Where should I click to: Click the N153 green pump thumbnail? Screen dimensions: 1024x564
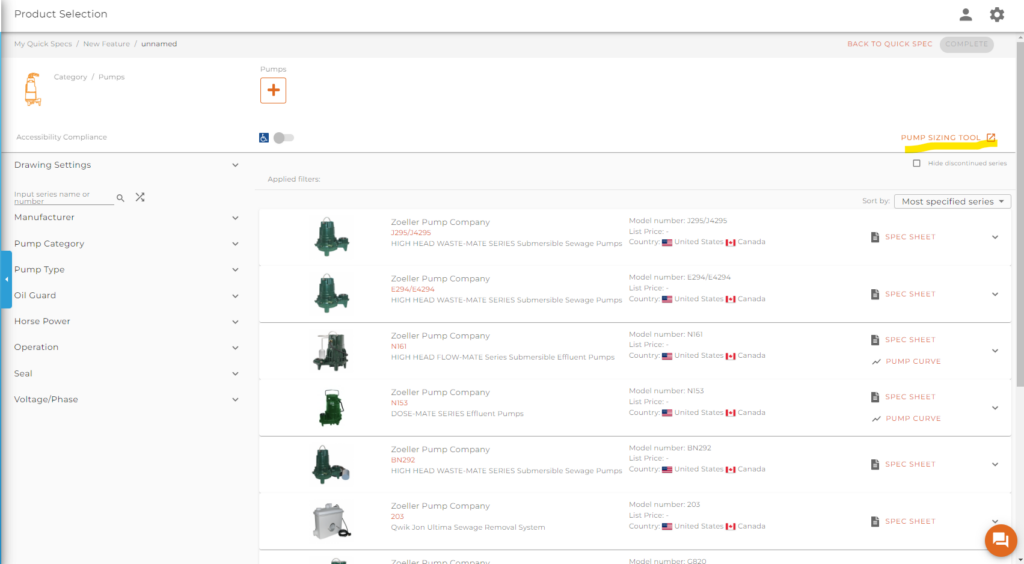point(331,408)
